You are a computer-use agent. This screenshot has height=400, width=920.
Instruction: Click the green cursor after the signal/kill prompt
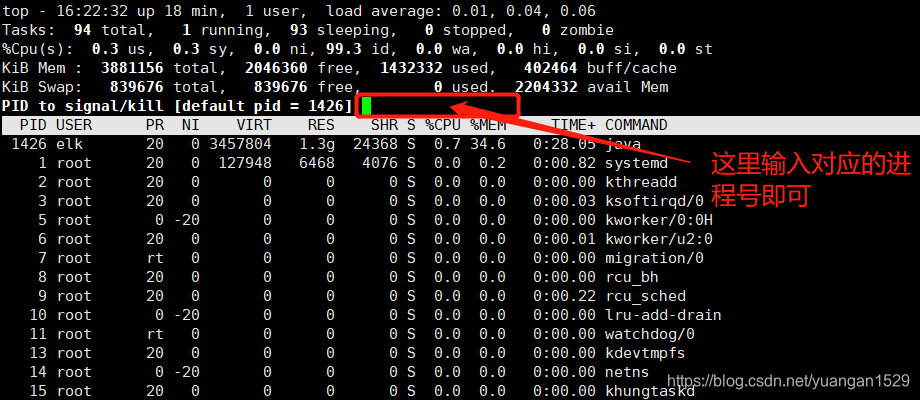pos(366,106)
